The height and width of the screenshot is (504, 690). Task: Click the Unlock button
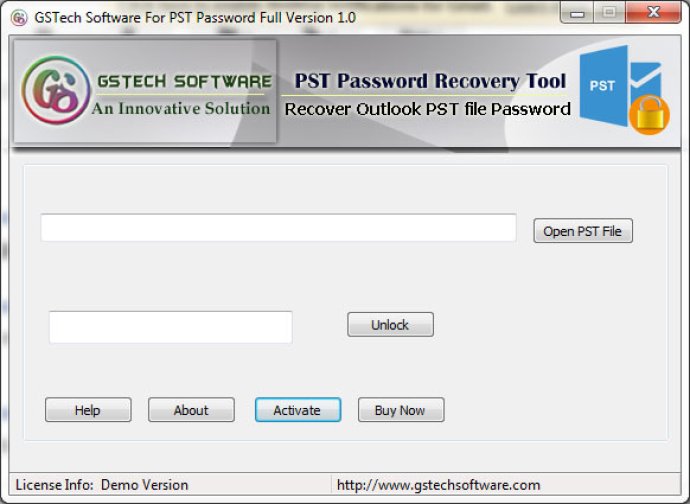pos(390,325)
